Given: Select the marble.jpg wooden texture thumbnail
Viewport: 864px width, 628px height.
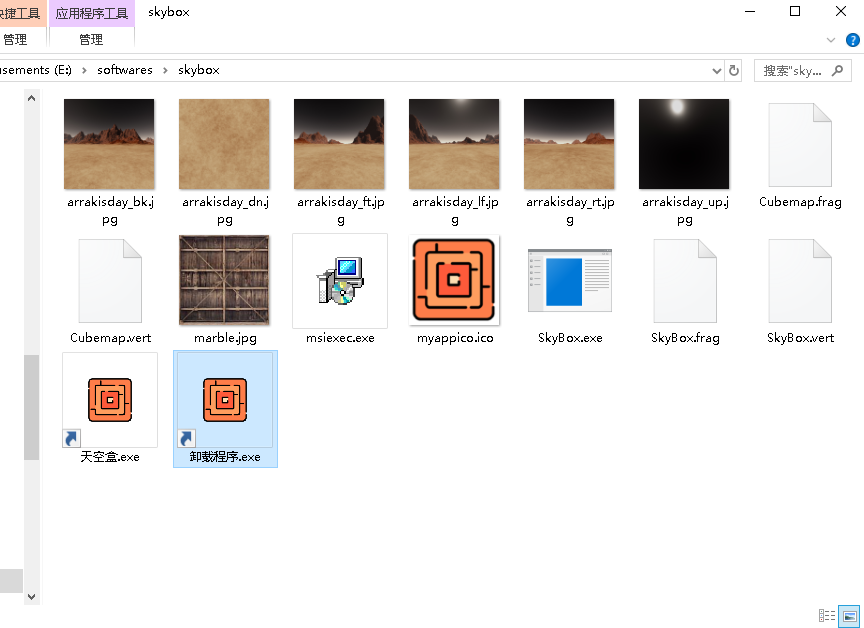Looking at the screenshot, I should click(x=224, y=280).
